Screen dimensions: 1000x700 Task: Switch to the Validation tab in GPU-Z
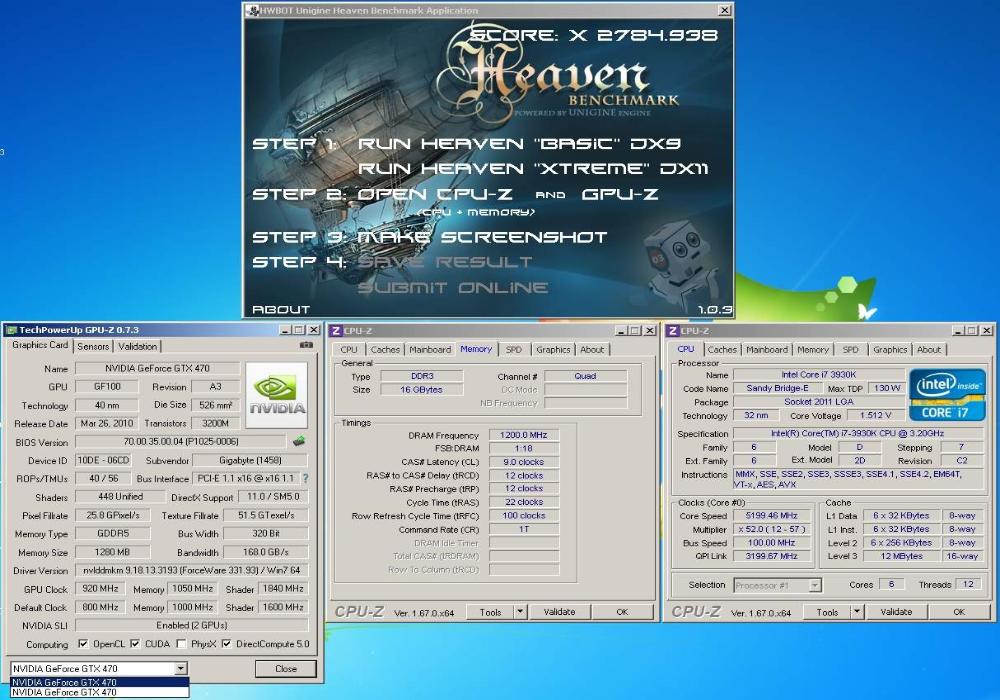click(138, 346)
